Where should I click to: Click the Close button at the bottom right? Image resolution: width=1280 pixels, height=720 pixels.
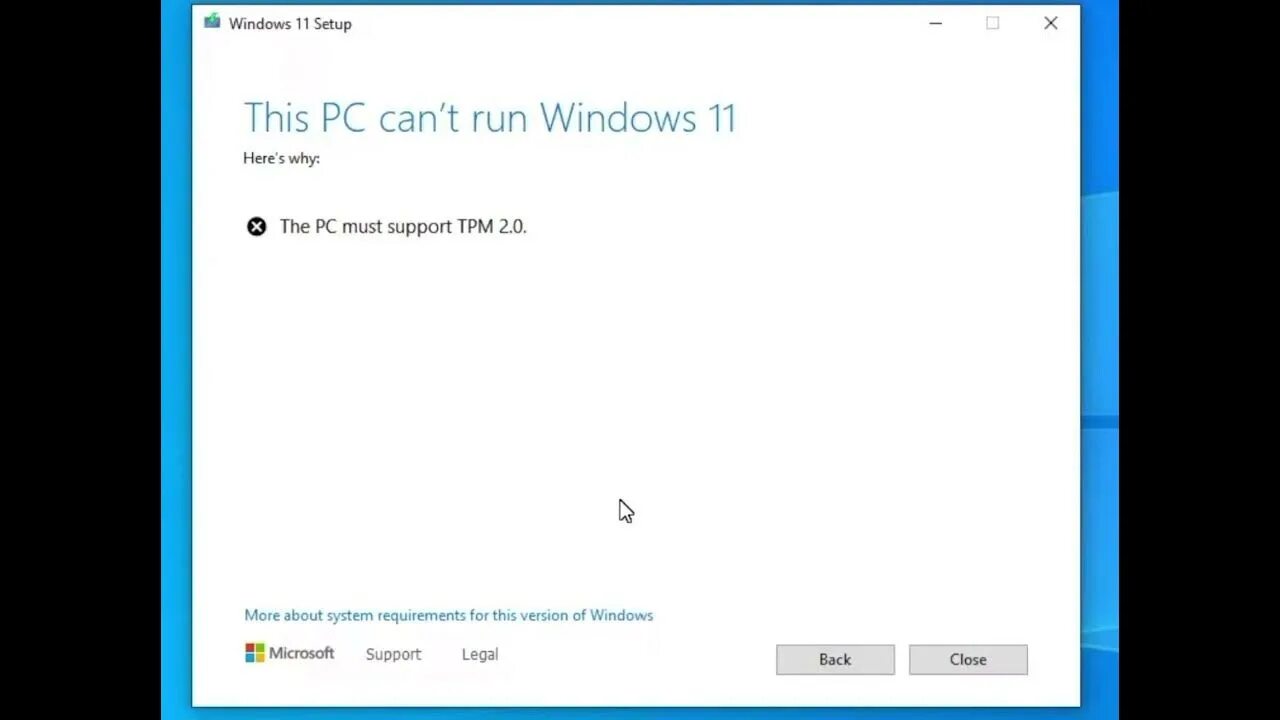(968, 659)
